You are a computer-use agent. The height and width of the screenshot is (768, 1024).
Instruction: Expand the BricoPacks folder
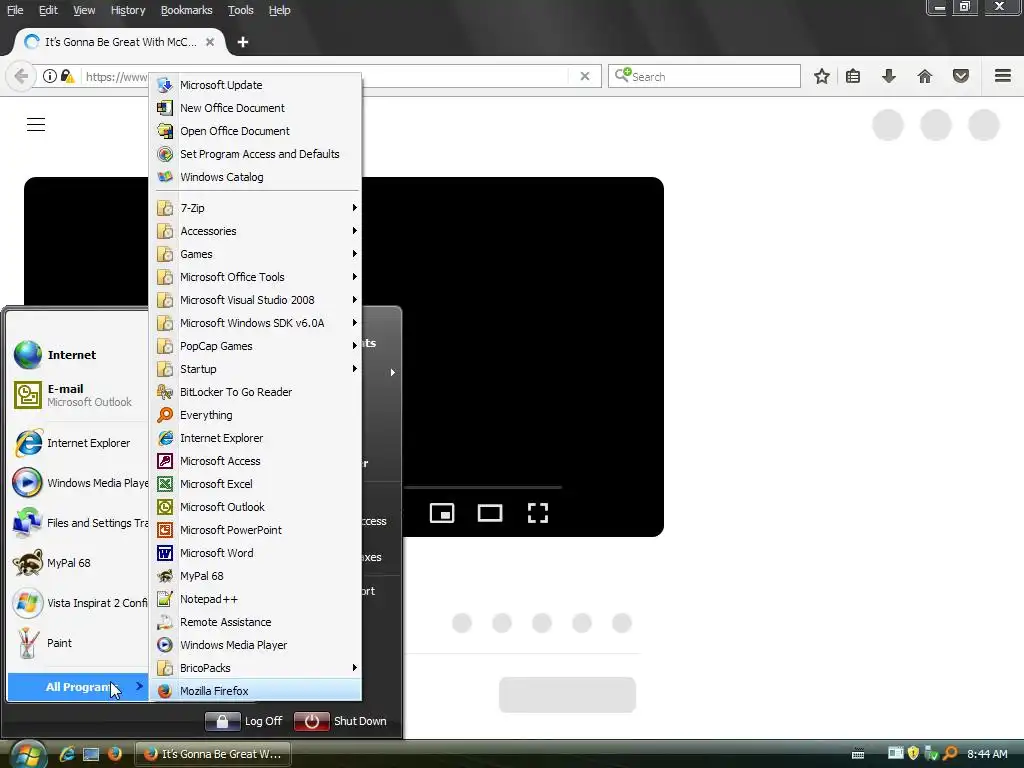coord(255,668)
